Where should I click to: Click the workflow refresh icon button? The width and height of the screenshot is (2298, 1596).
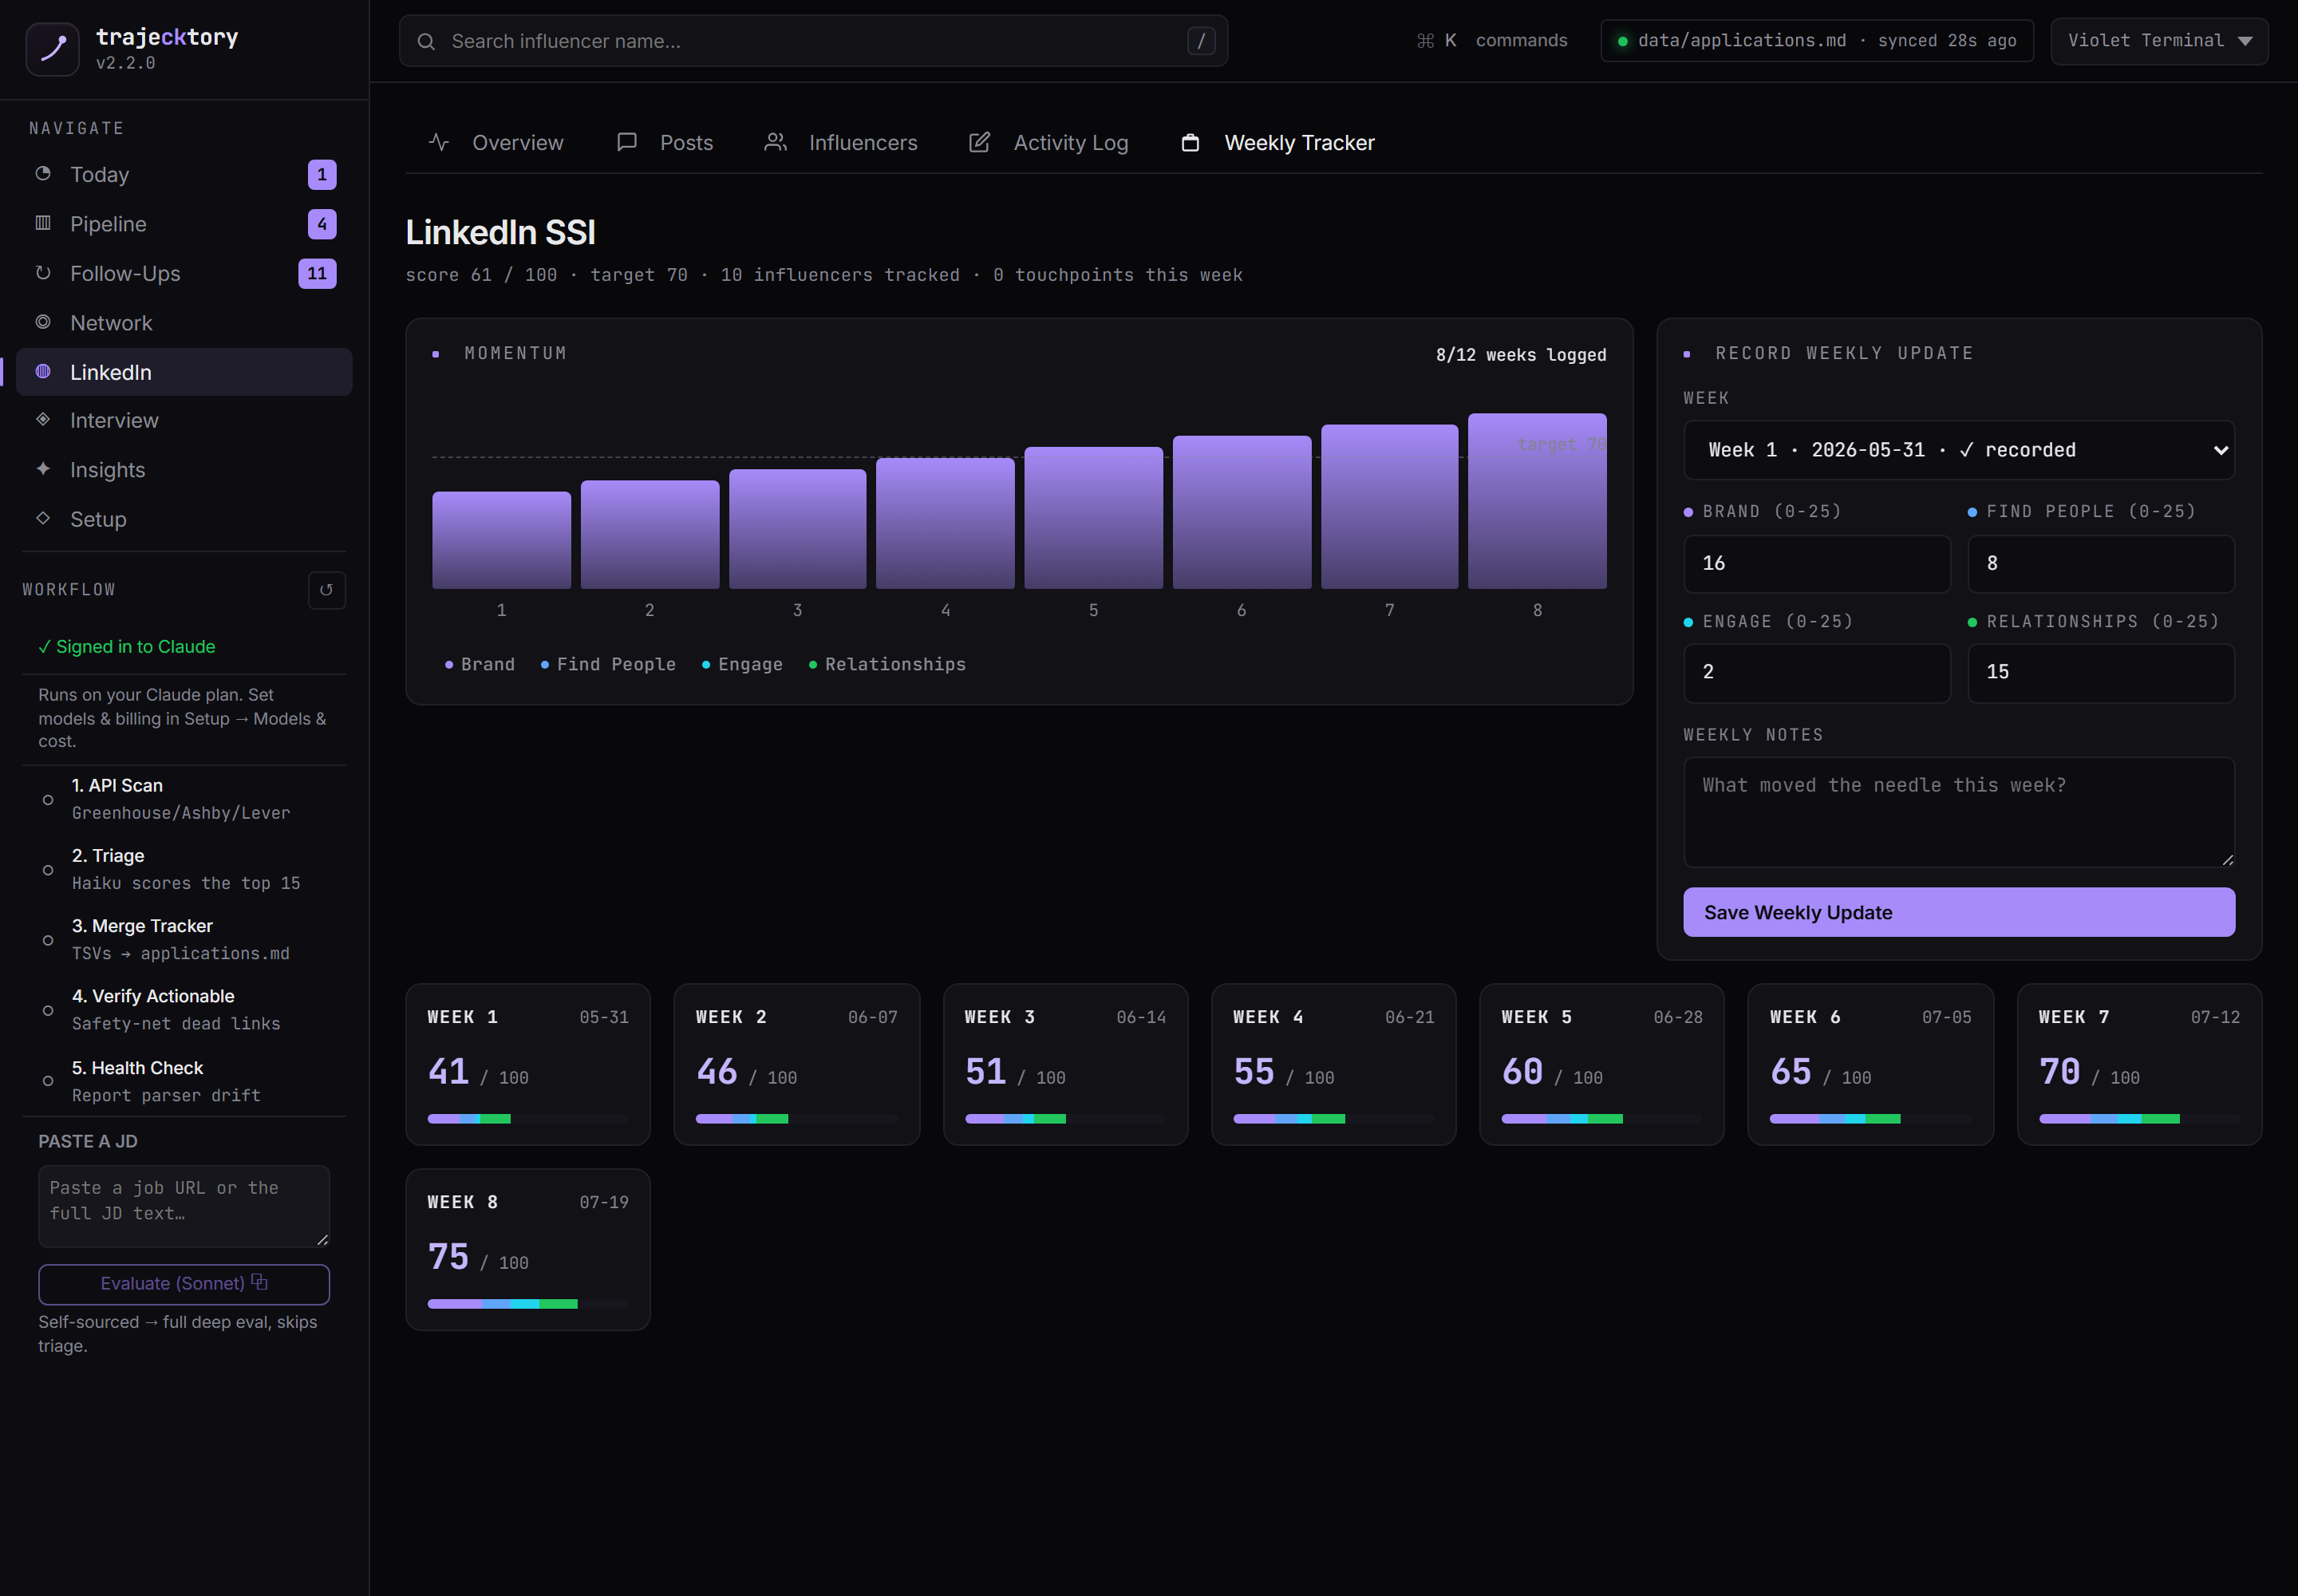coord(326,590)
